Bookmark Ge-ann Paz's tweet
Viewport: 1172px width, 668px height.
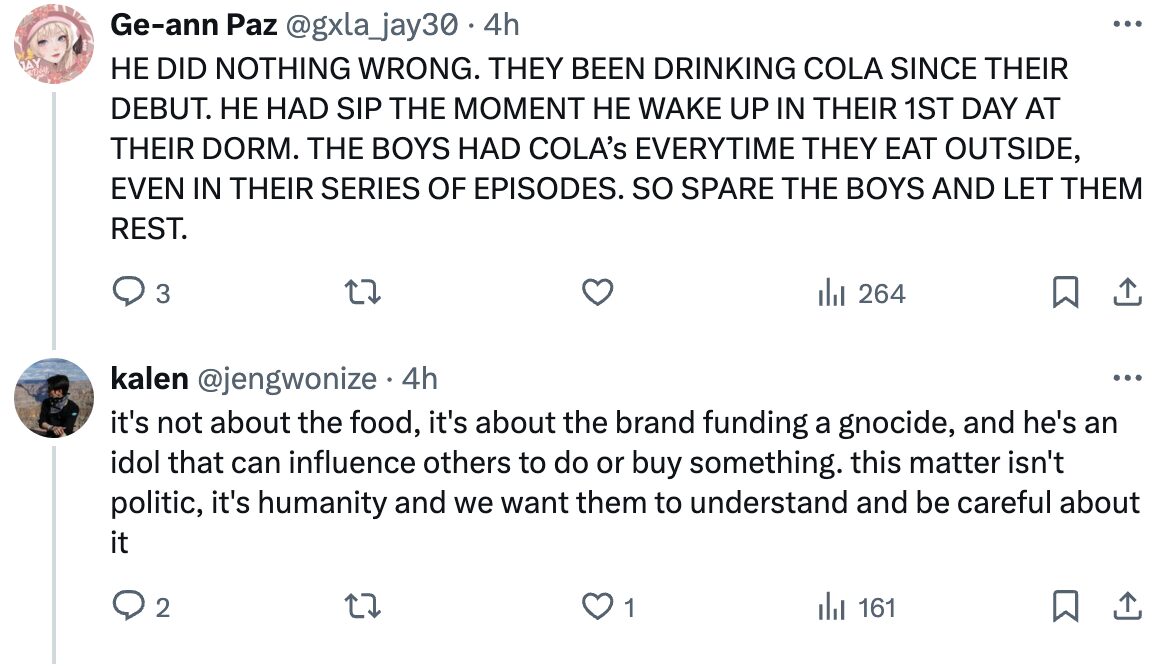tap(1066, 293)
